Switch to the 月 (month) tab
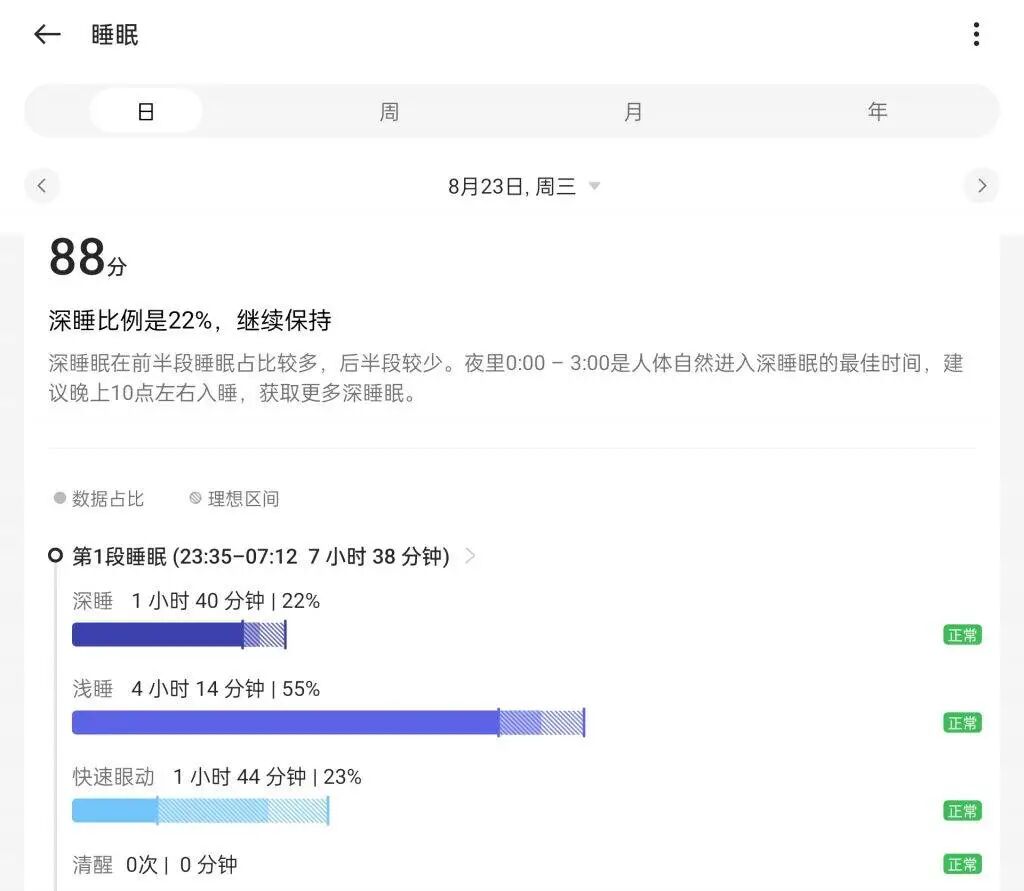Image resolution: width=1024 pixels, height=891 pixels. [x=633, y=111]
